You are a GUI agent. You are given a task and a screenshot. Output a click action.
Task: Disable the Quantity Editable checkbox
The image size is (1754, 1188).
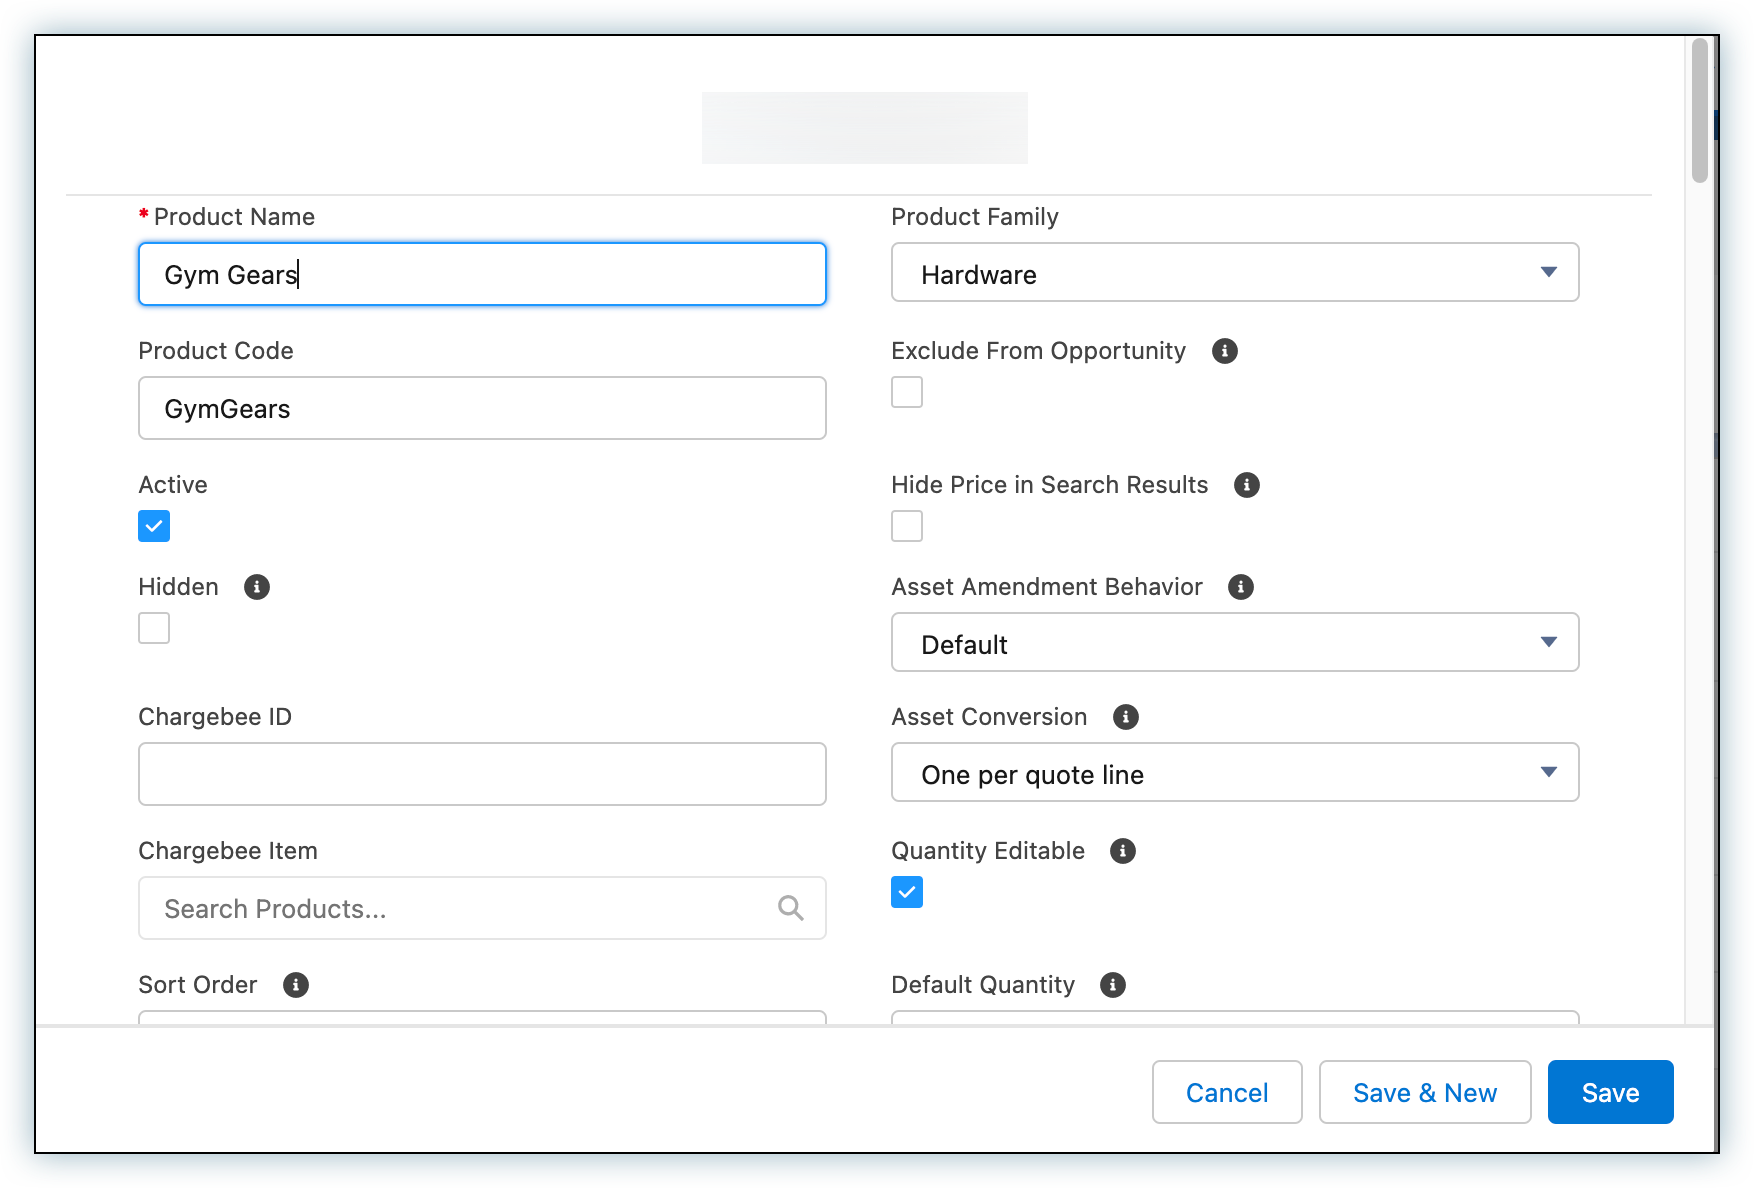(906, 891)
